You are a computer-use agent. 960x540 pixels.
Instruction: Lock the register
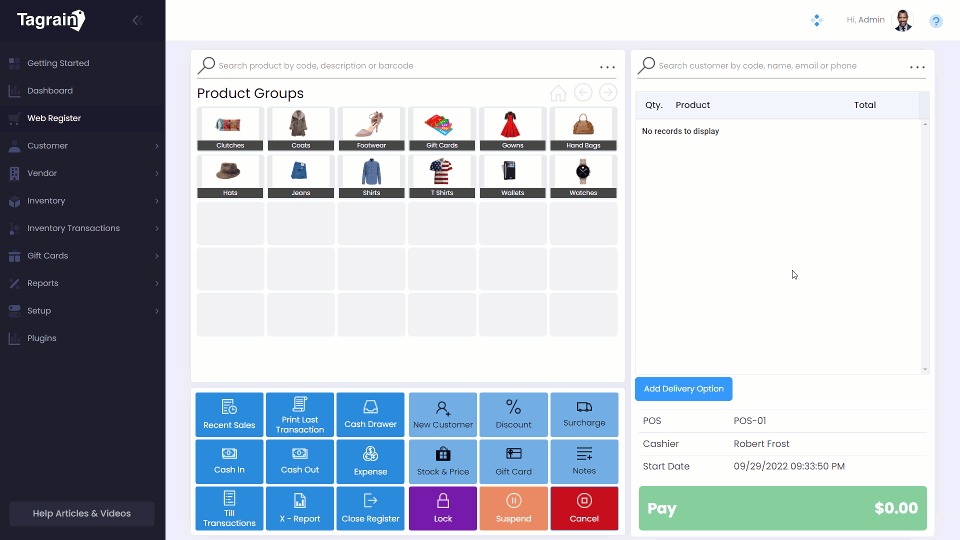[443, 508]
